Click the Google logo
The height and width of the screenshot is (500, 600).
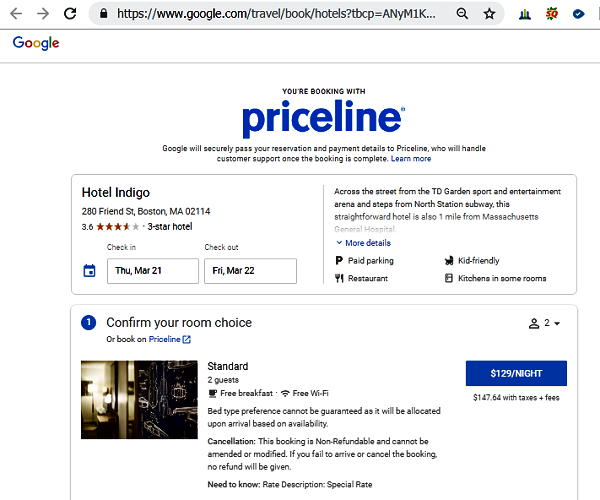36,43
